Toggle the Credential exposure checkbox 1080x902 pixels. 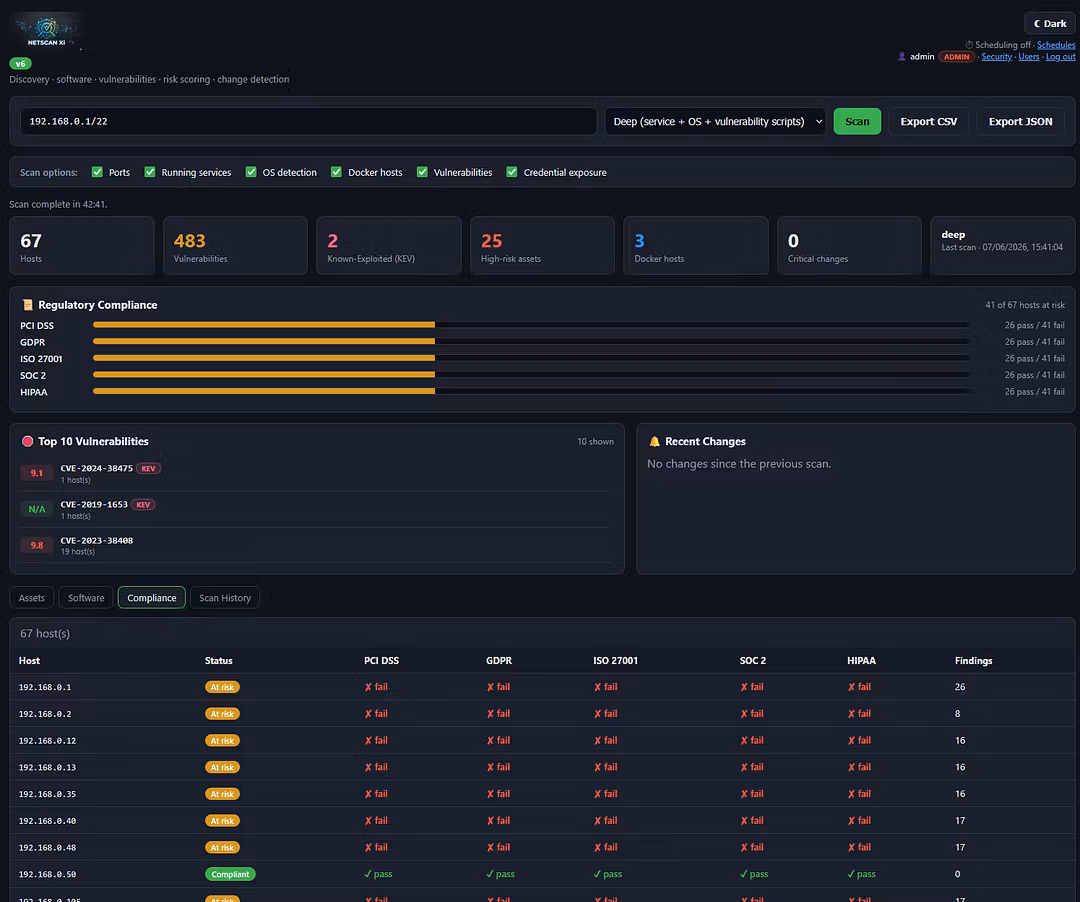click(x=512, y=172)
